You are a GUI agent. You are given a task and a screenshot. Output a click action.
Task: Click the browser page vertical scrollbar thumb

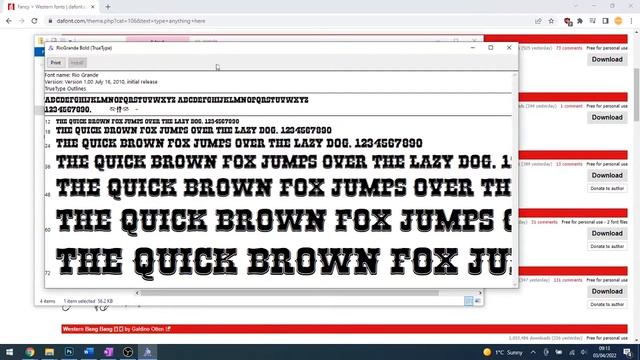(636, 94)
